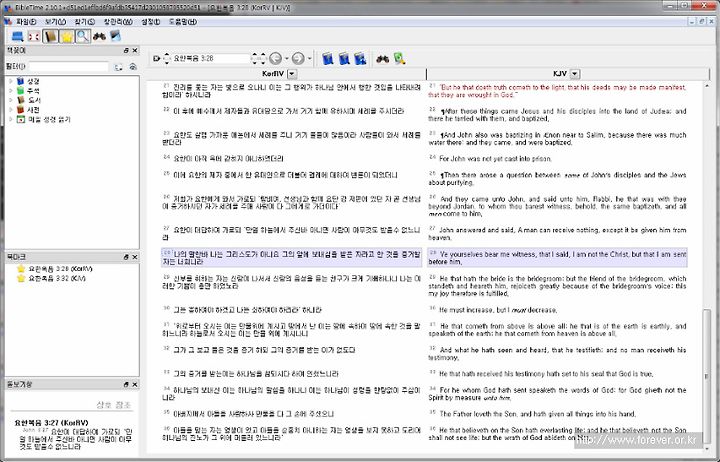720x462 pixels.
Task: Open the back history dropdown arrow
Action: coord(287,59)
